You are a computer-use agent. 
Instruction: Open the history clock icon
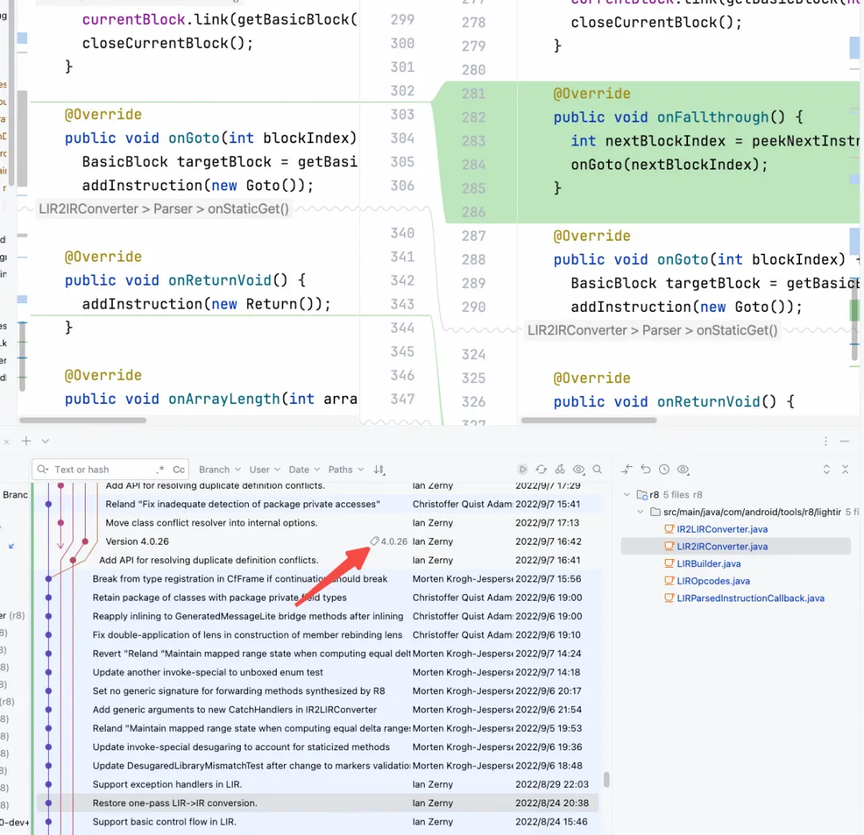[665, 469]
